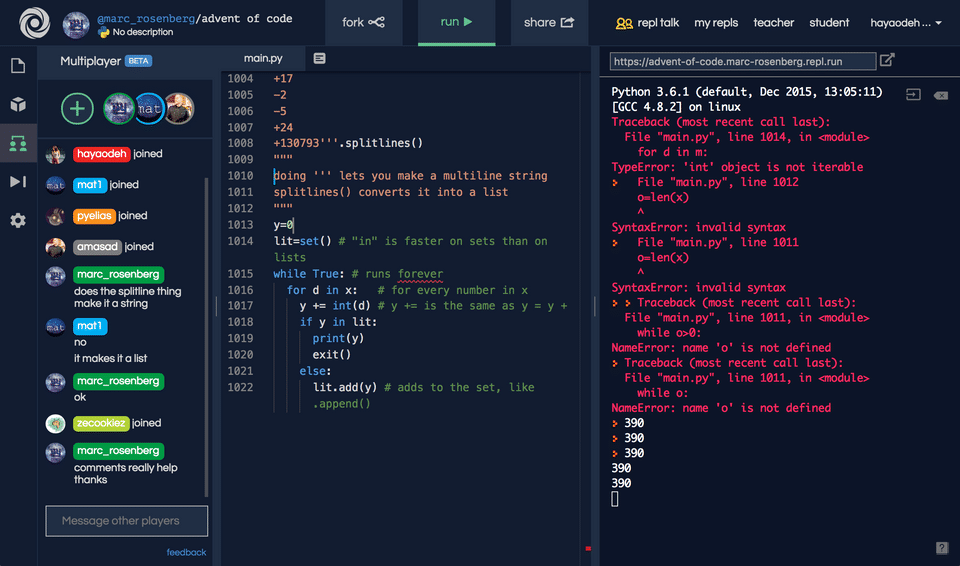This screenshot has width=960, height=566.
Task: Open the feedback link
Action: click(186, 552)
